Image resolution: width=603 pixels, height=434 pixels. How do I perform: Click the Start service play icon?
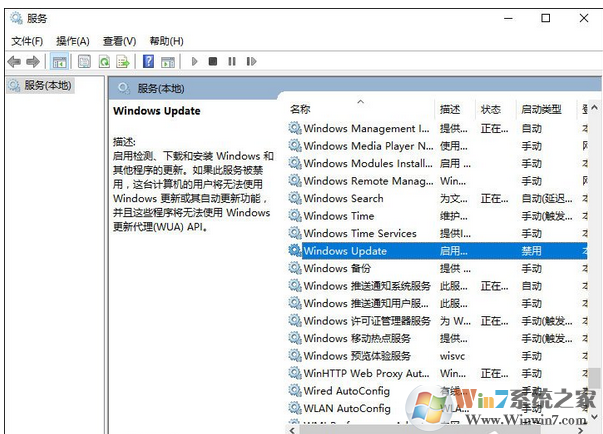(195, 62)
